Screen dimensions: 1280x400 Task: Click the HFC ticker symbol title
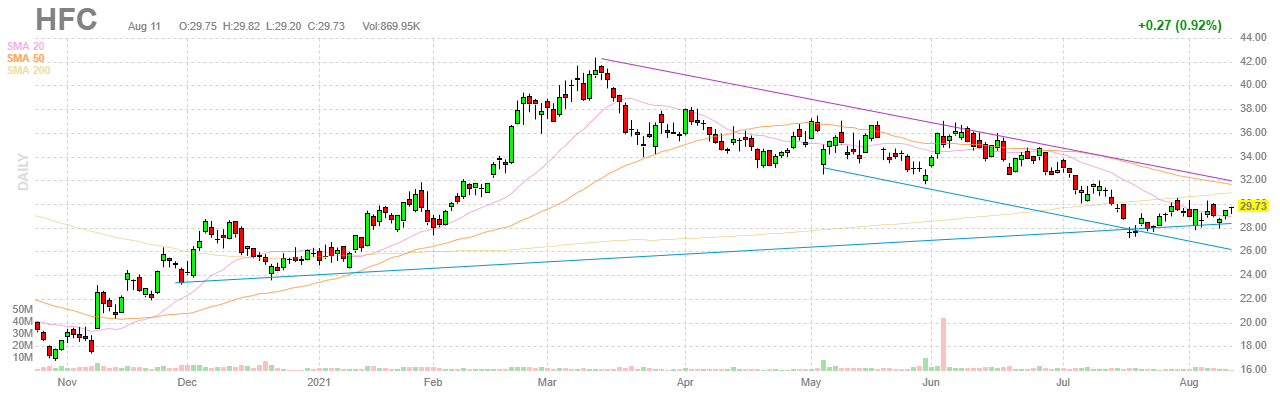(68, 20)
